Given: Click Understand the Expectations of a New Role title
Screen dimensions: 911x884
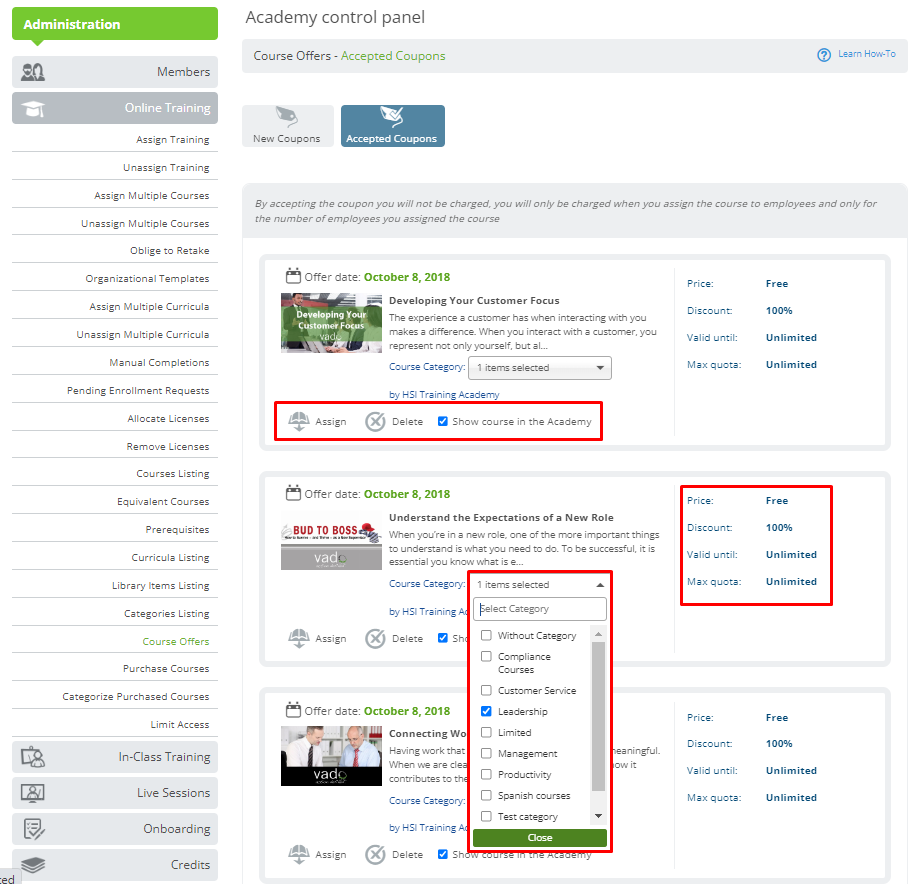Looking at the screenshot, I should point(501,518).
